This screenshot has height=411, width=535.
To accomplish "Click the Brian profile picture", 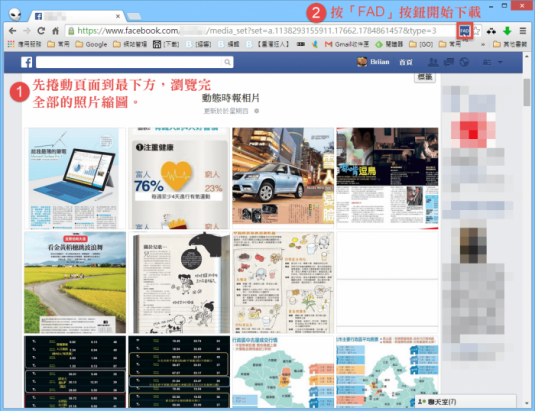I will point(362,62).
